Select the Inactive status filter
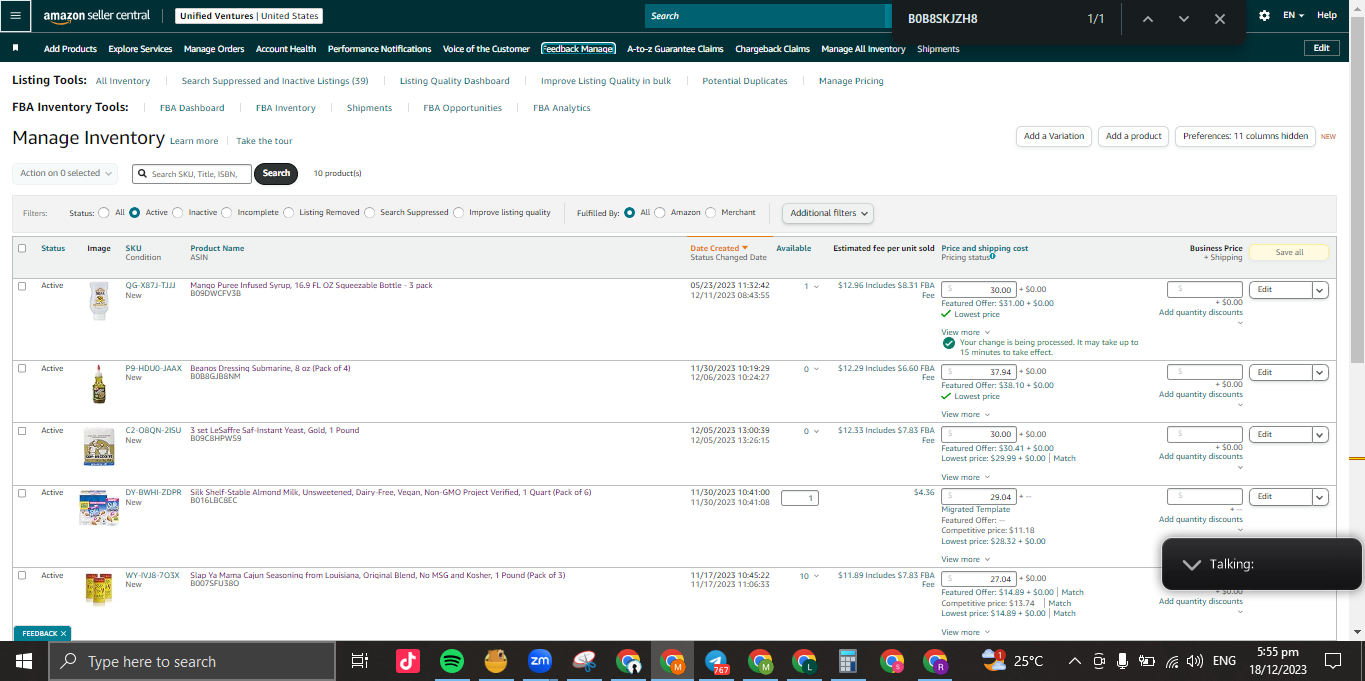The width and height of the screenshot is (1365, 681). [x=178, y=212]
